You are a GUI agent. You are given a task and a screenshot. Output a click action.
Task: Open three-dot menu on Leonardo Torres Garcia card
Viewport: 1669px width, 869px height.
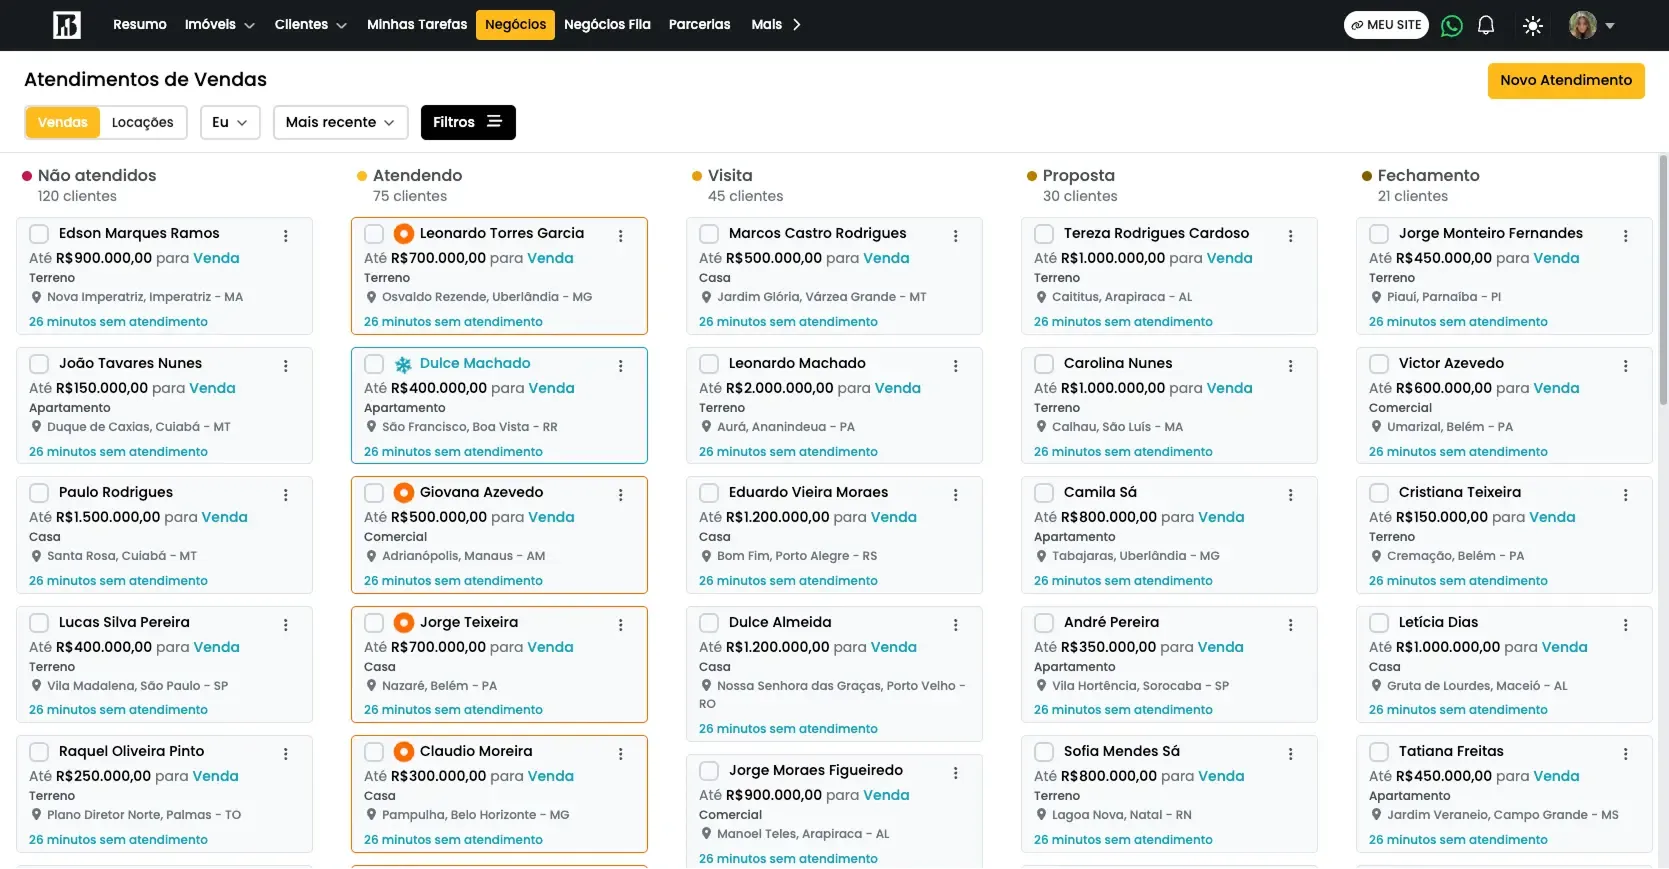click(x=621, y=236)
